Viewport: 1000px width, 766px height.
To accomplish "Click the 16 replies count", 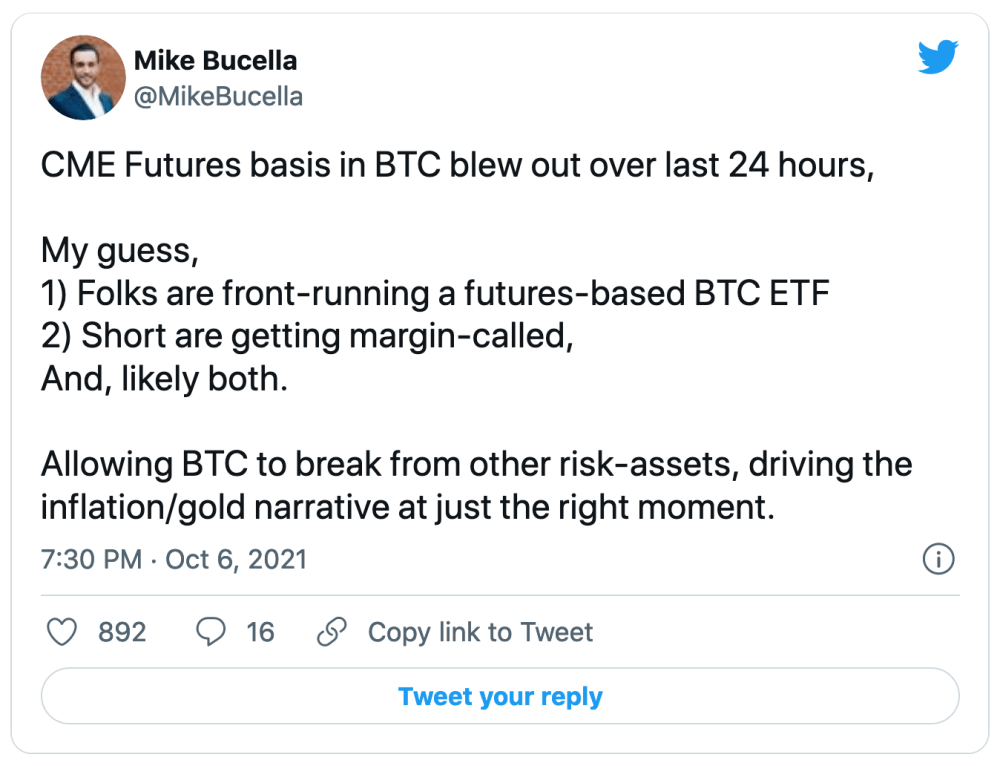I will point(260,632).
